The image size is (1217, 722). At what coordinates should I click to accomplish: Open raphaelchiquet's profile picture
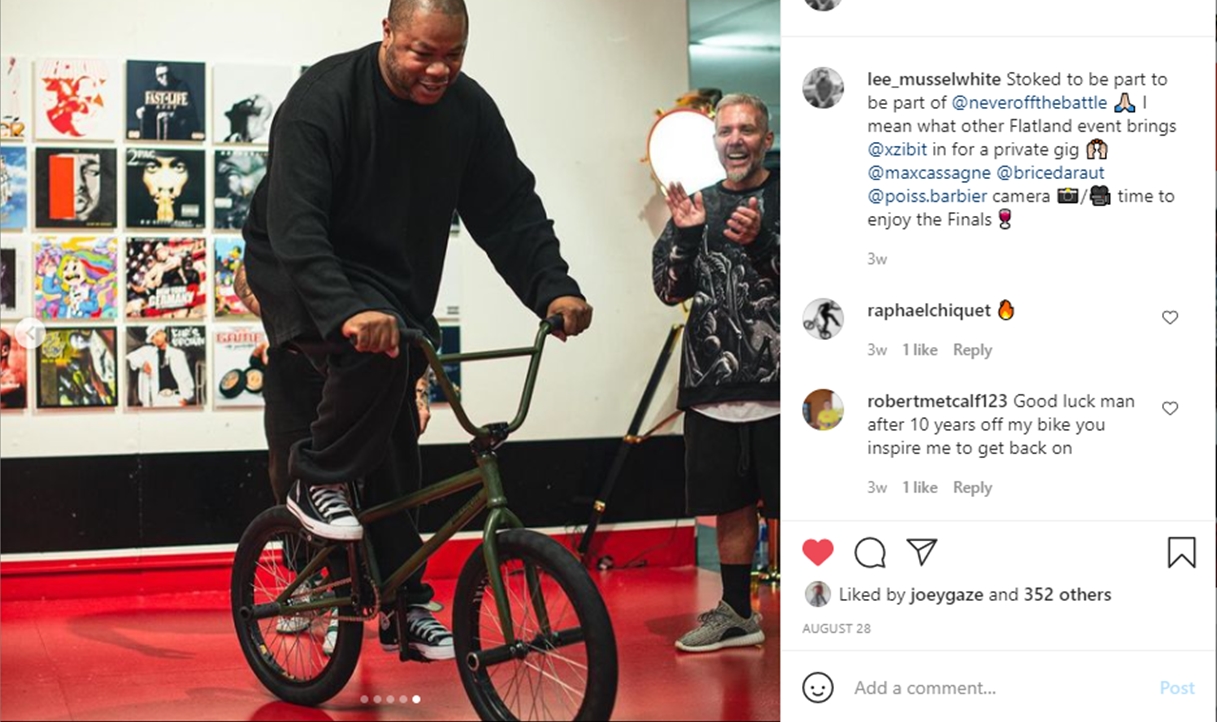823,319
